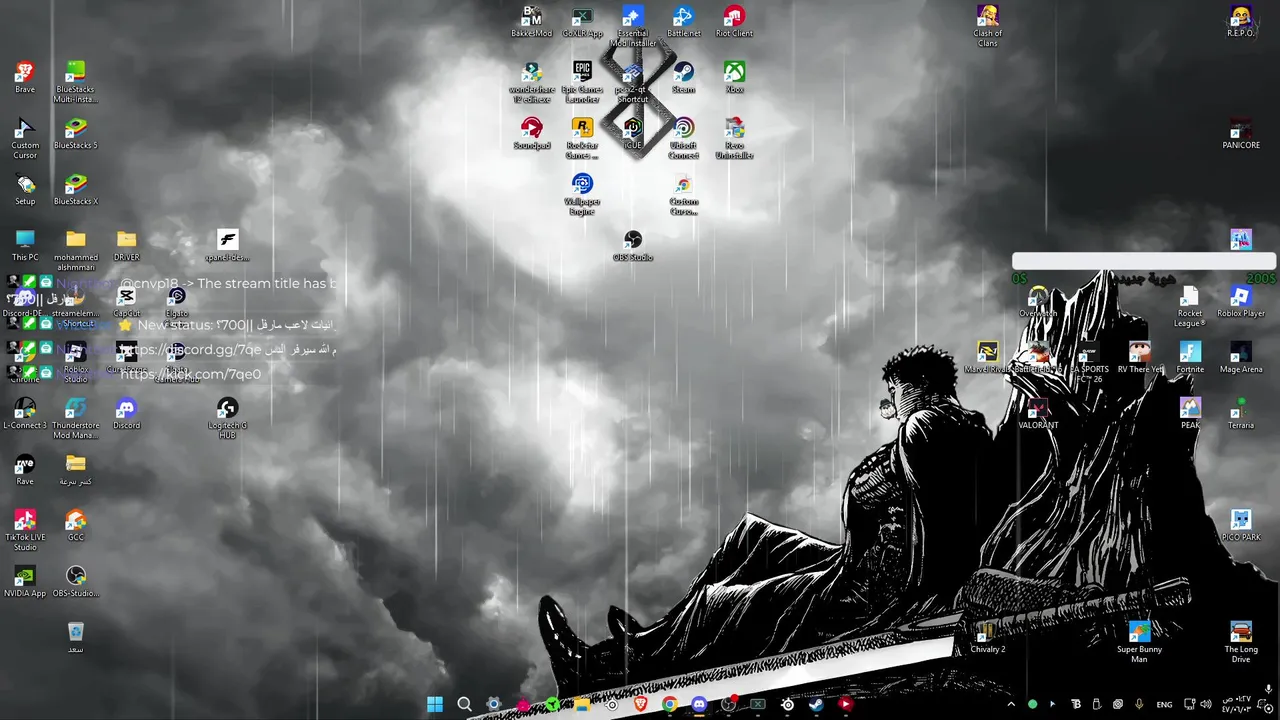Open Logitech G HUB shortcut
Screen dimensions: 1280x720
228,417
